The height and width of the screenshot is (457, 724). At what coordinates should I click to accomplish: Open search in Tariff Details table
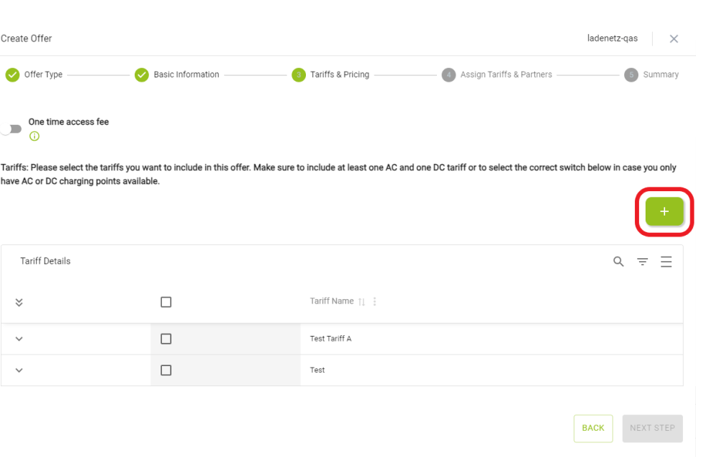click(618, 262)
